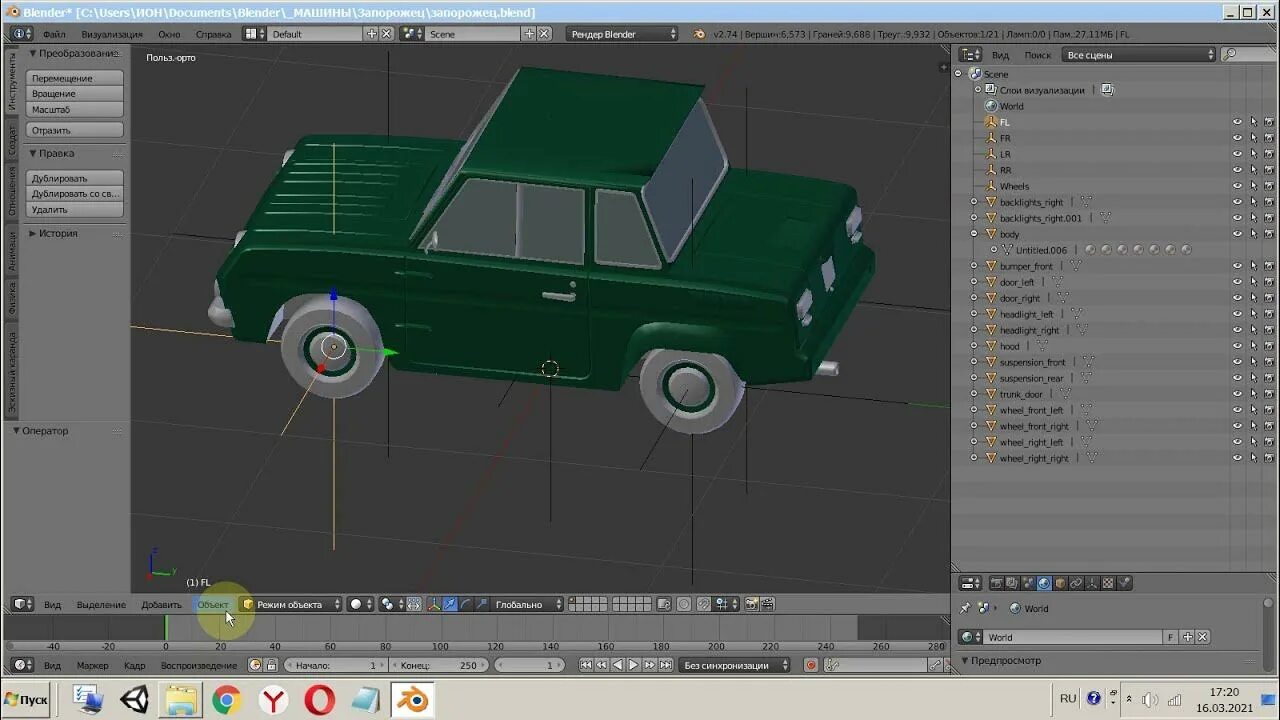The image size is (1280, 720).
Task: Click the Дублировать button
Action: coord(75,178)
